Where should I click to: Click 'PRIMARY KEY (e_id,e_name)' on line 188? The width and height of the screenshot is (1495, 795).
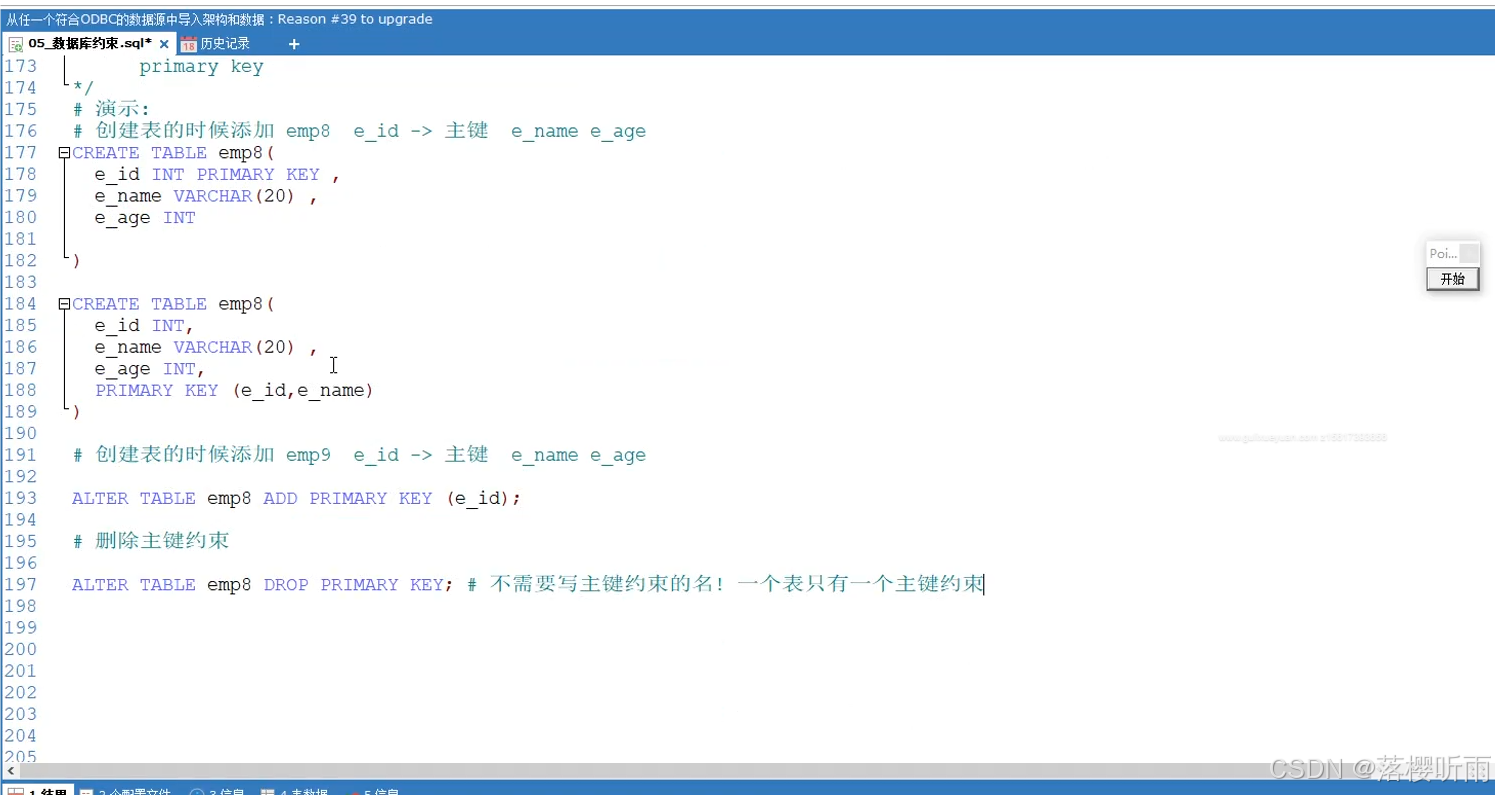pos(234,390)
